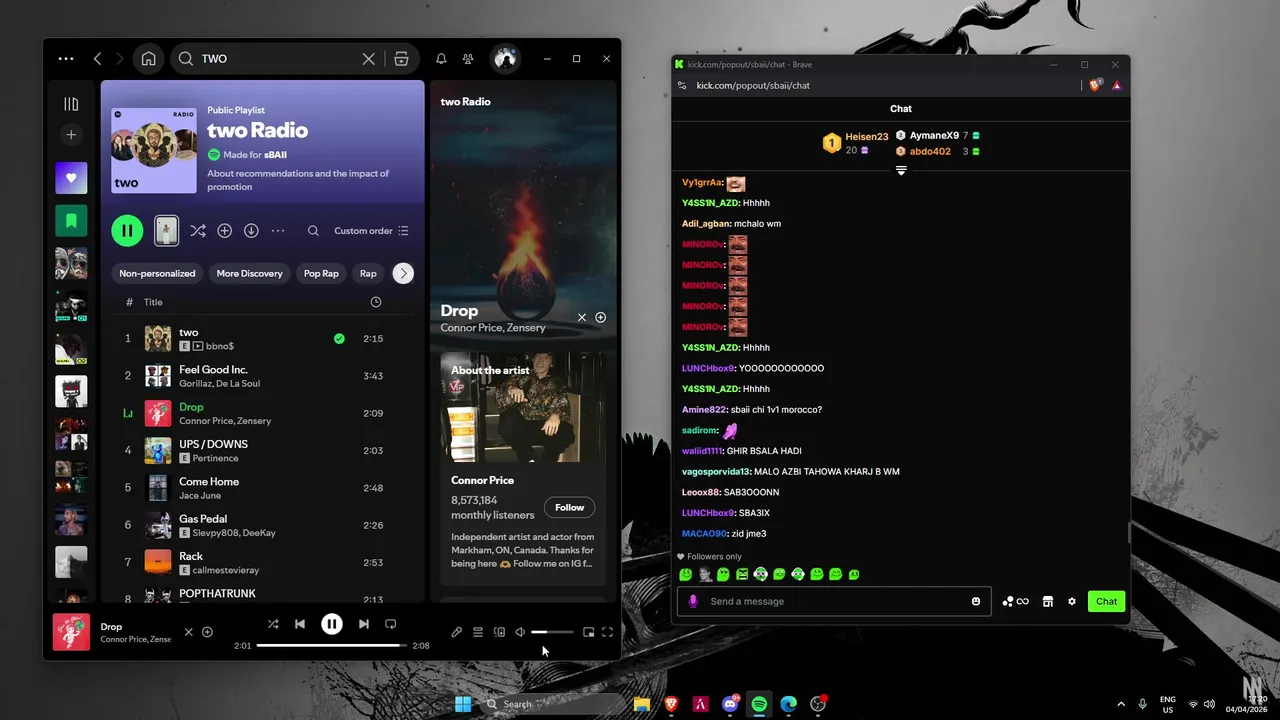The width and height of the screenshot is (1280, 720).
Task: Click Send a message field in Kick chat
Action: coord(835,601)
